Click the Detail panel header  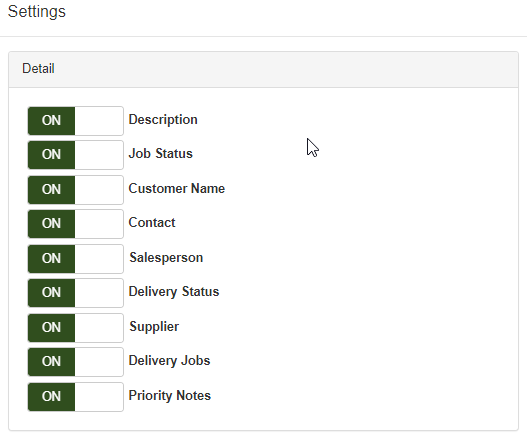coord(264,69)
